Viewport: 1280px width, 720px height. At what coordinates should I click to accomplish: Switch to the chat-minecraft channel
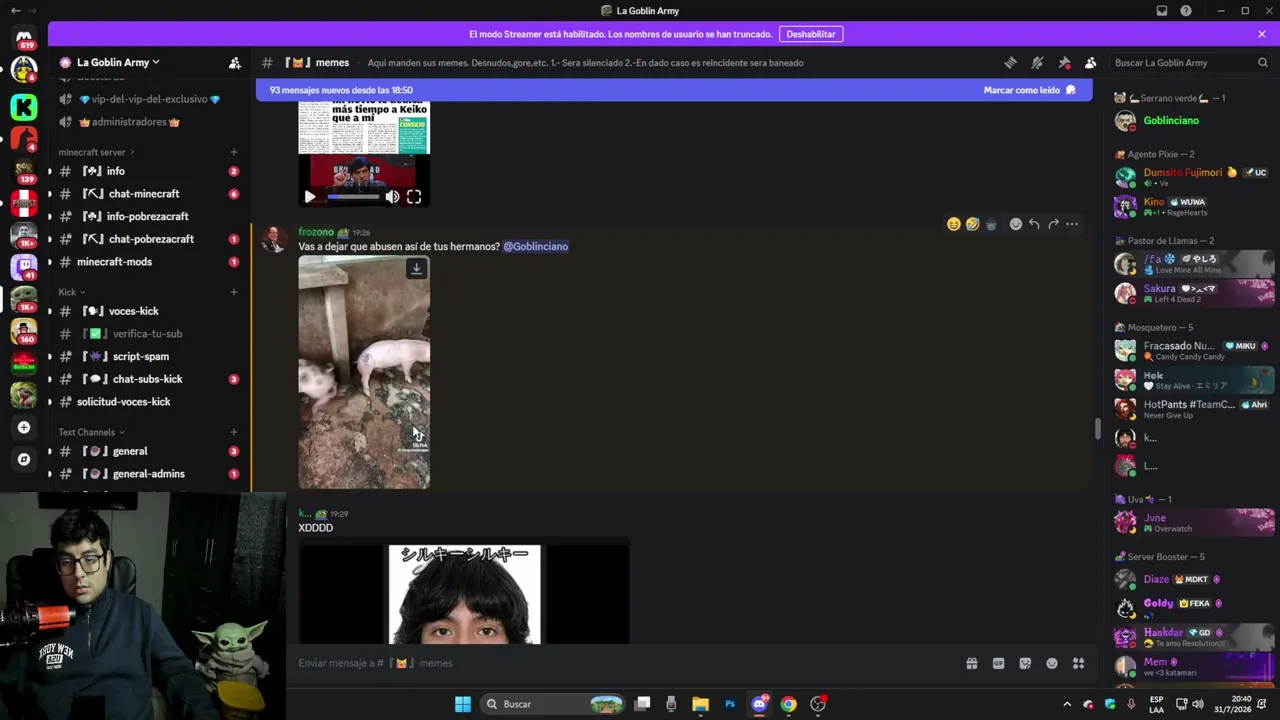(x=148, y=194)
